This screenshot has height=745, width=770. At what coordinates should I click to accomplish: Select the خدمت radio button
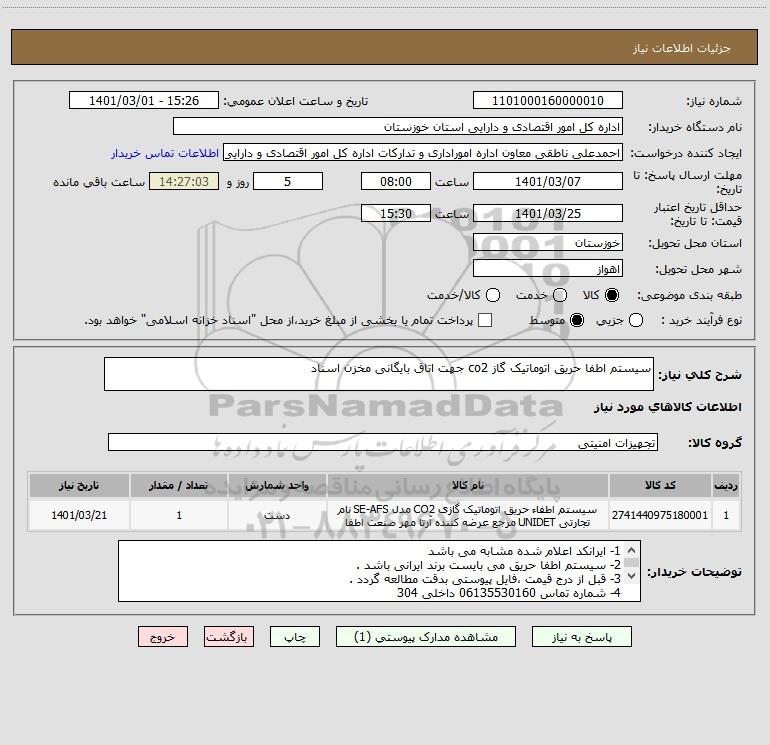(x=560, y=295)
